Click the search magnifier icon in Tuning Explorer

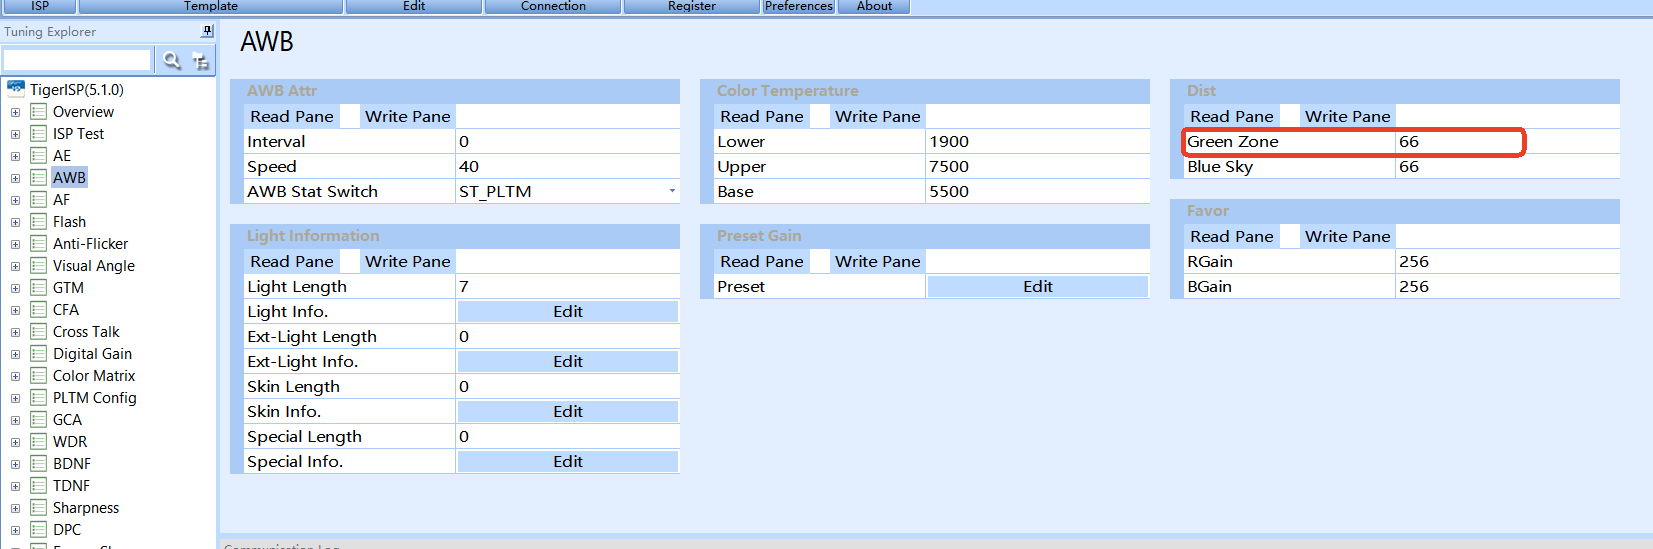coord(172,61)
